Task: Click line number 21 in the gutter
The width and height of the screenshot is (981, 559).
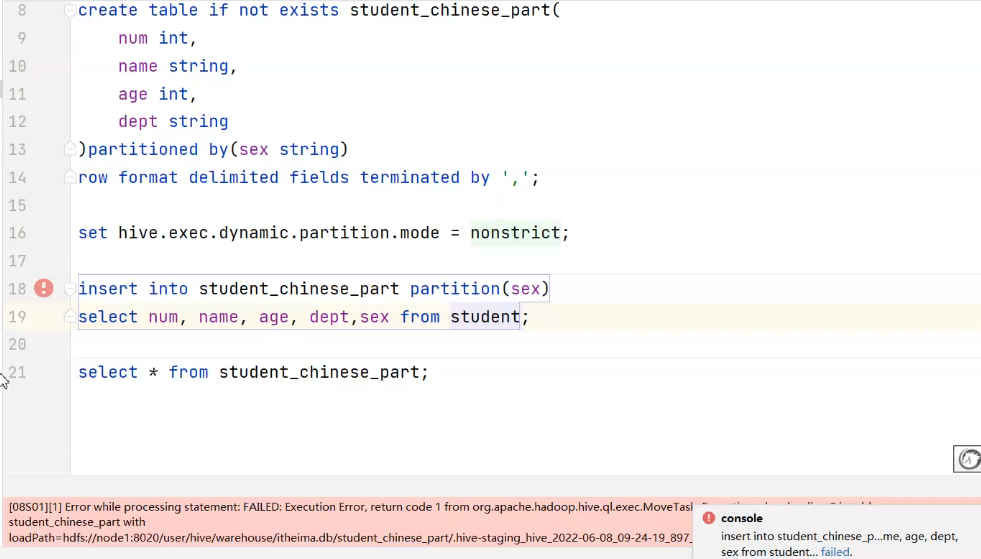Action: pyautogui.click(x=18, y=372)
